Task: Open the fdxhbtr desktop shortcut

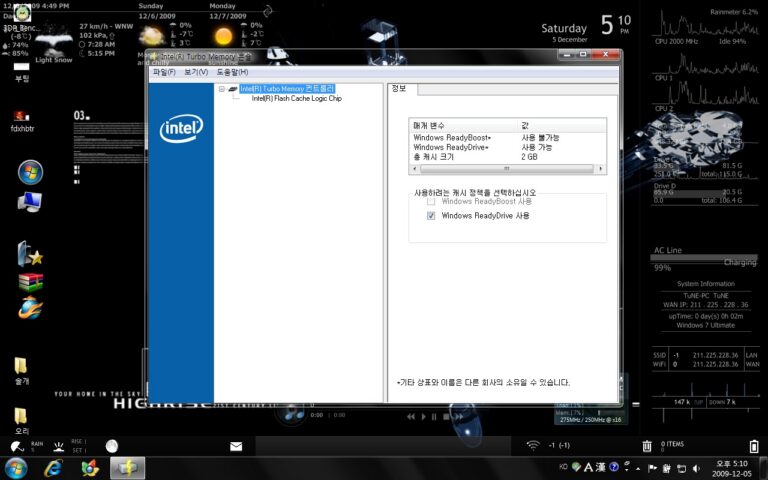Action: coord(22,122)
